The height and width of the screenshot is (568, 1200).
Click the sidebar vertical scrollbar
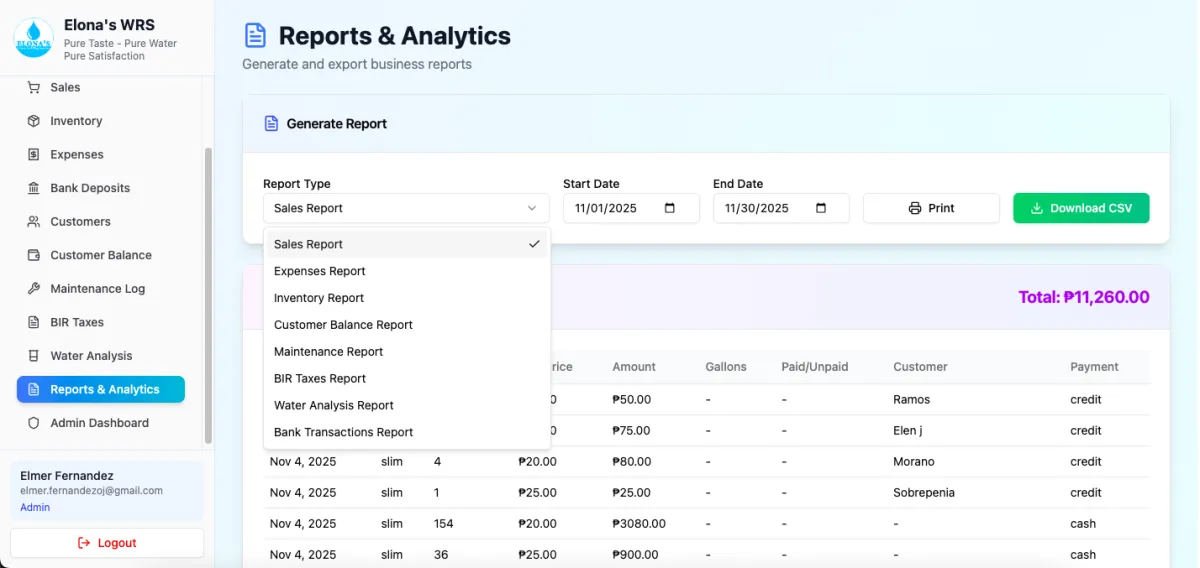[208, 295]
